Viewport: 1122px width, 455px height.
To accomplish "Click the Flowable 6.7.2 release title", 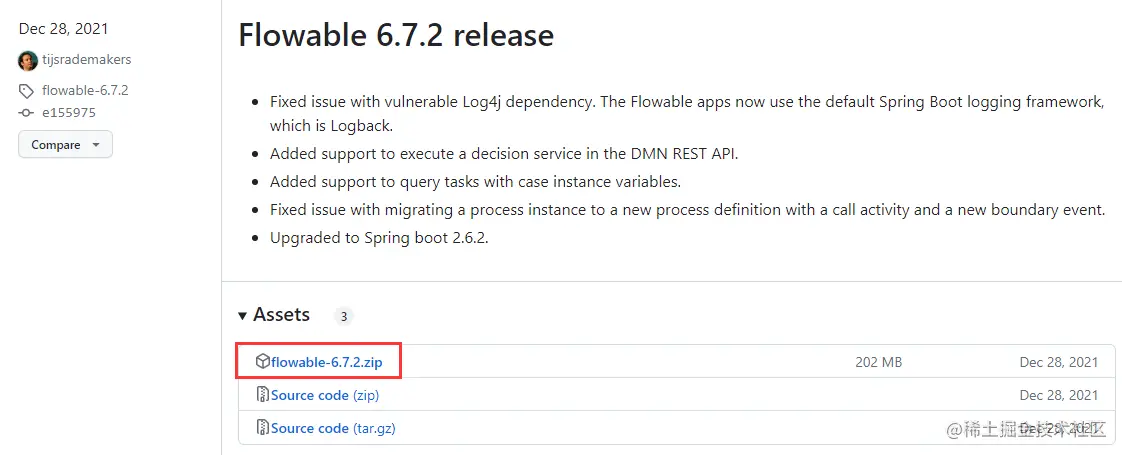I will 396,36.
